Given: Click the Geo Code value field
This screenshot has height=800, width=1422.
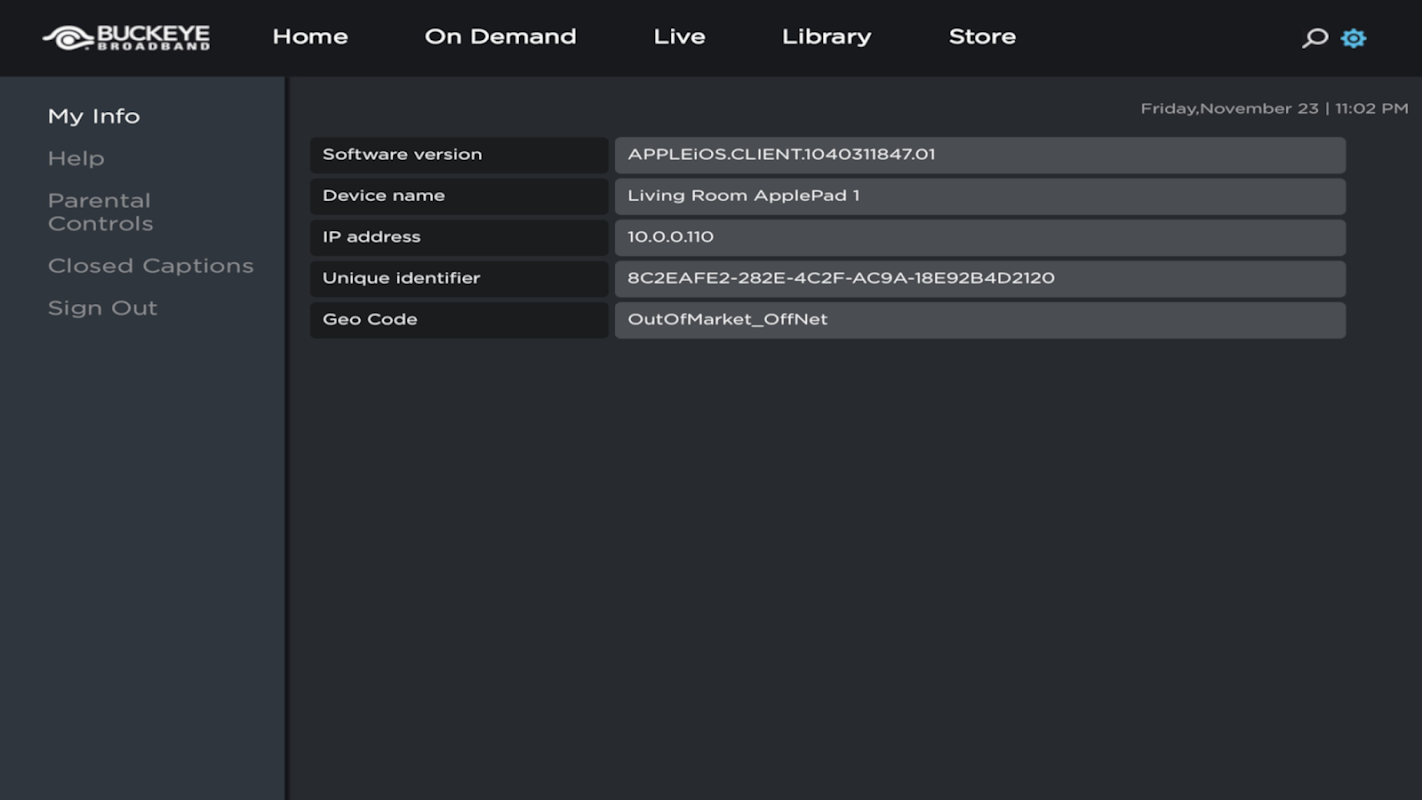Looking at the screenshot, I should coord(980,320).
